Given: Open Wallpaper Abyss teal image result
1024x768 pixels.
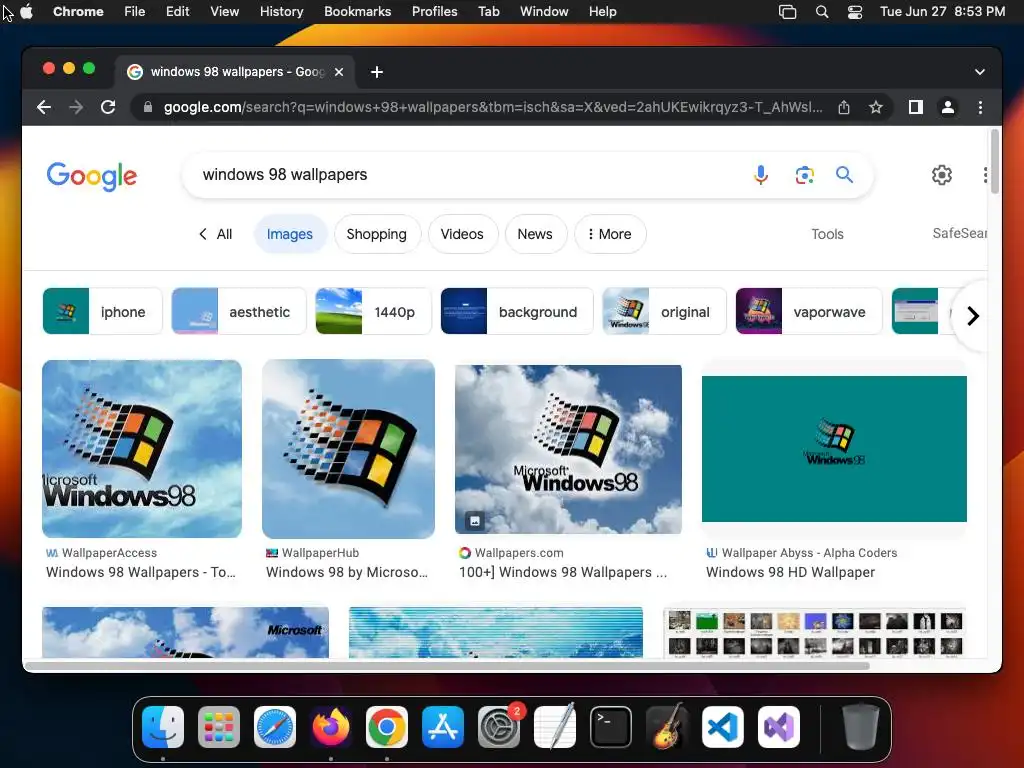Looking at the screenshot, I should coord(834,449).
